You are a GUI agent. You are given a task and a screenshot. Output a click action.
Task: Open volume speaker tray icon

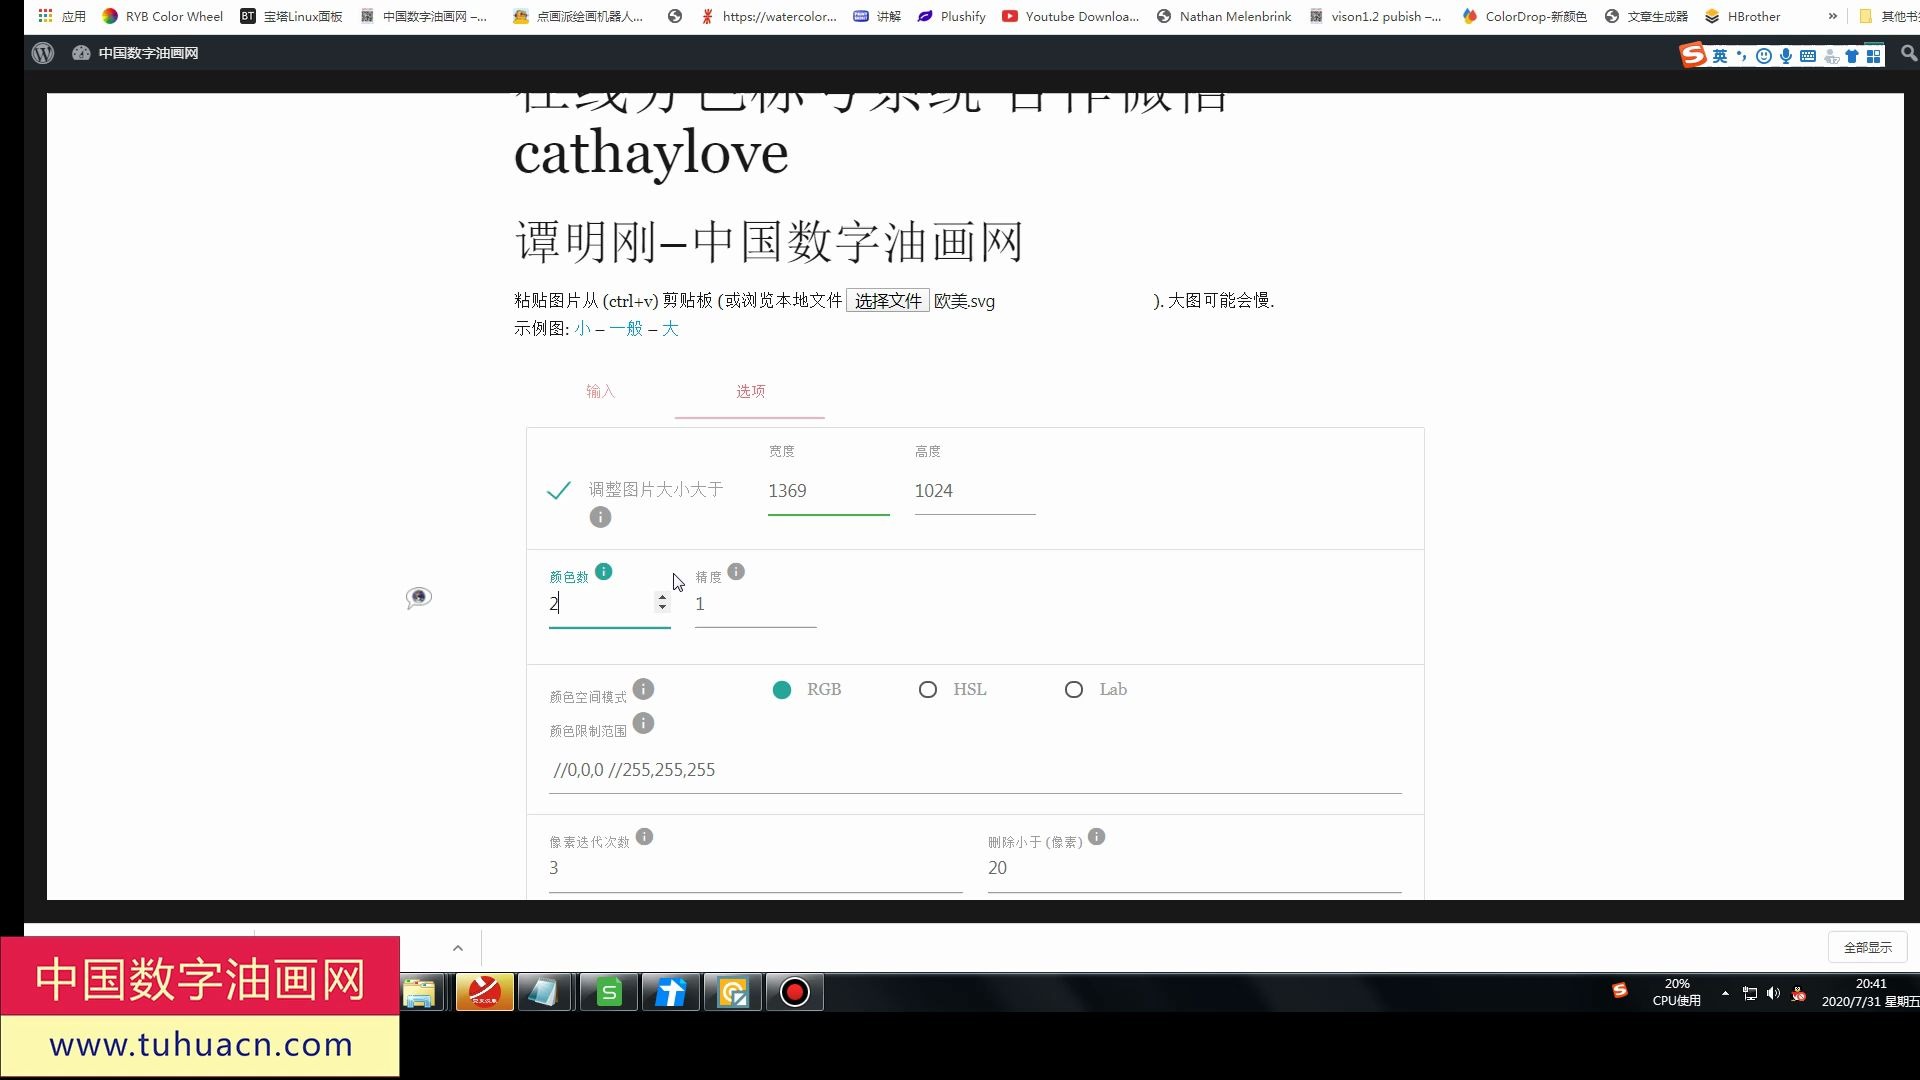click(1773, 993)
